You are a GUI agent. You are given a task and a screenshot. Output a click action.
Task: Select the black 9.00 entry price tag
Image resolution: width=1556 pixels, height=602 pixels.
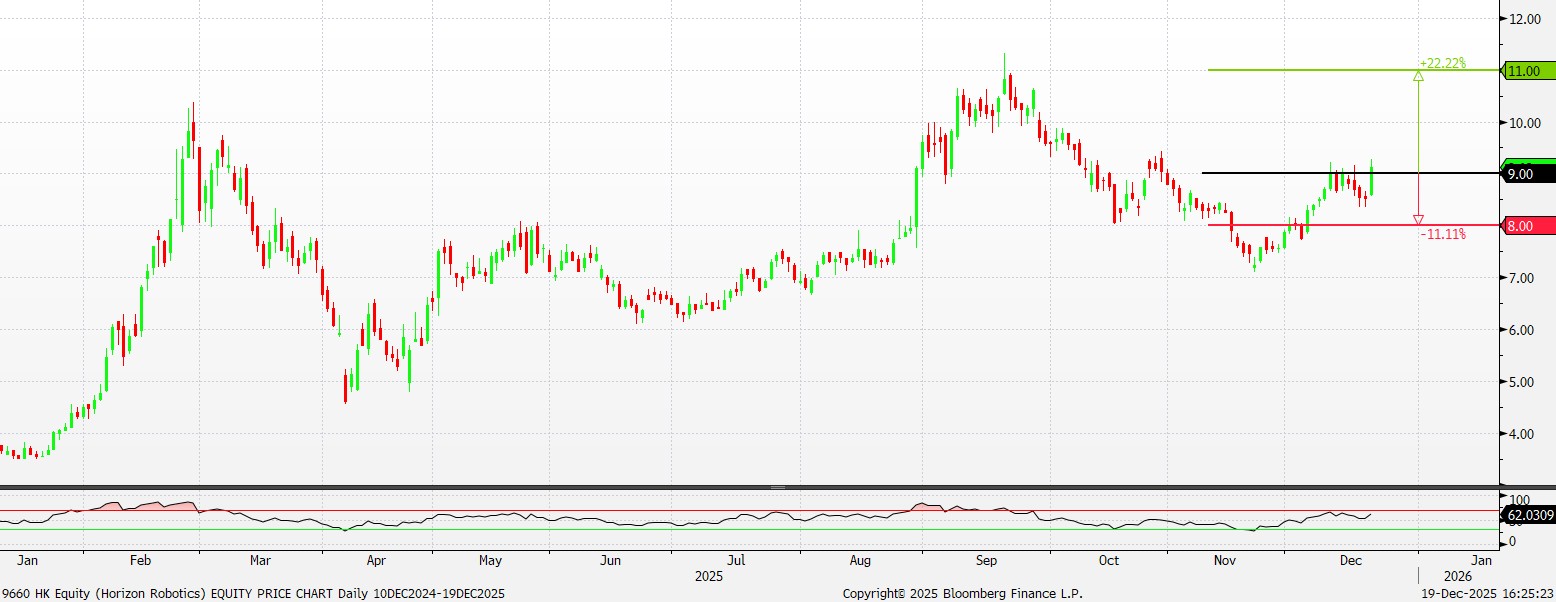[x=1530, y=174]
